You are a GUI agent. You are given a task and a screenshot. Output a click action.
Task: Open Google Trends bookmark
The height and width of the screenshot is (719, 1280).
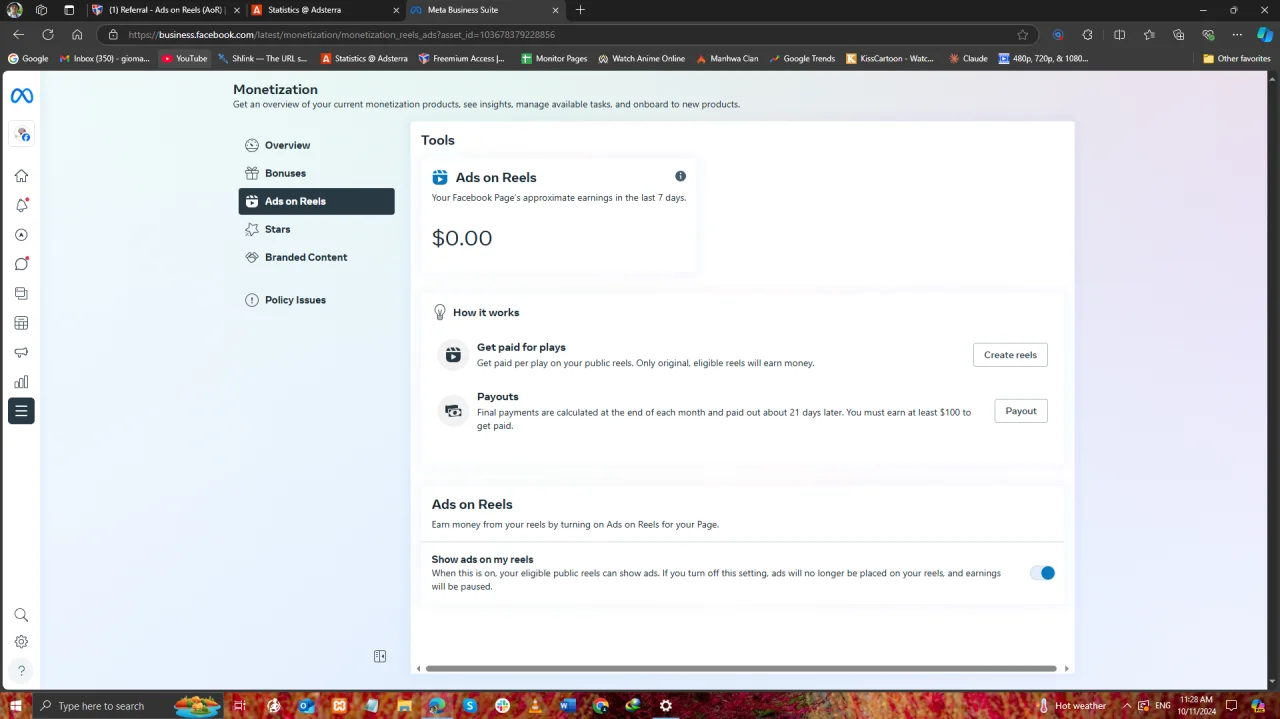click(802, 58)
